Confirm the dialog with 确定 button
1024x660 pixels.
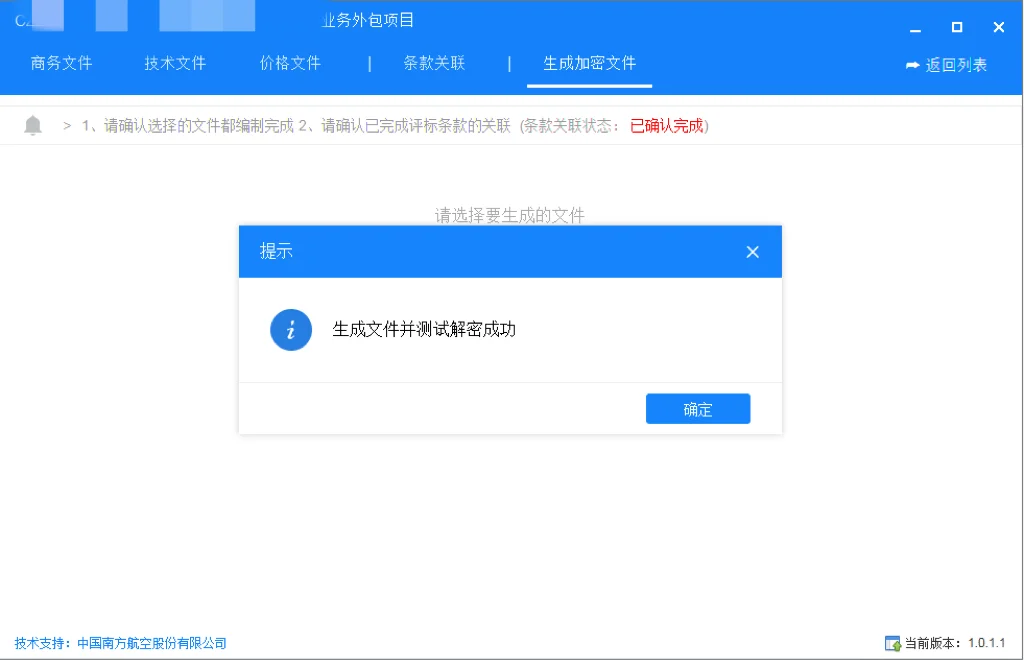tap(697, 408)
